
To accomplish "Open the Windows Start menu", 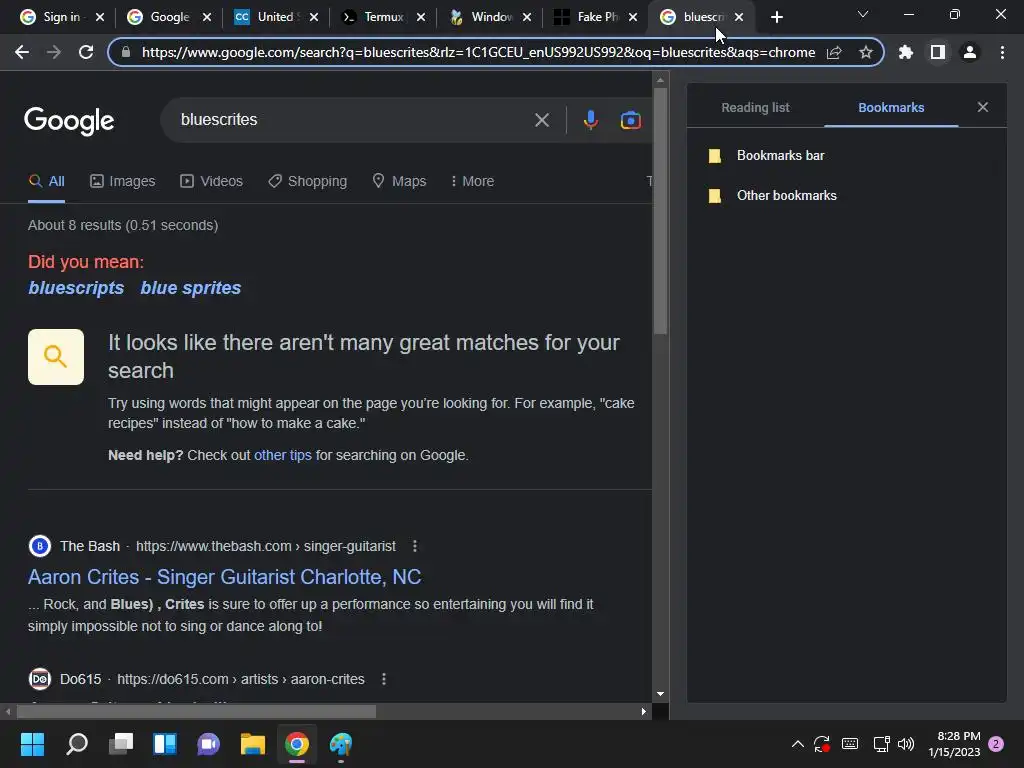I will pyautogui.click(x=32, y=744).
